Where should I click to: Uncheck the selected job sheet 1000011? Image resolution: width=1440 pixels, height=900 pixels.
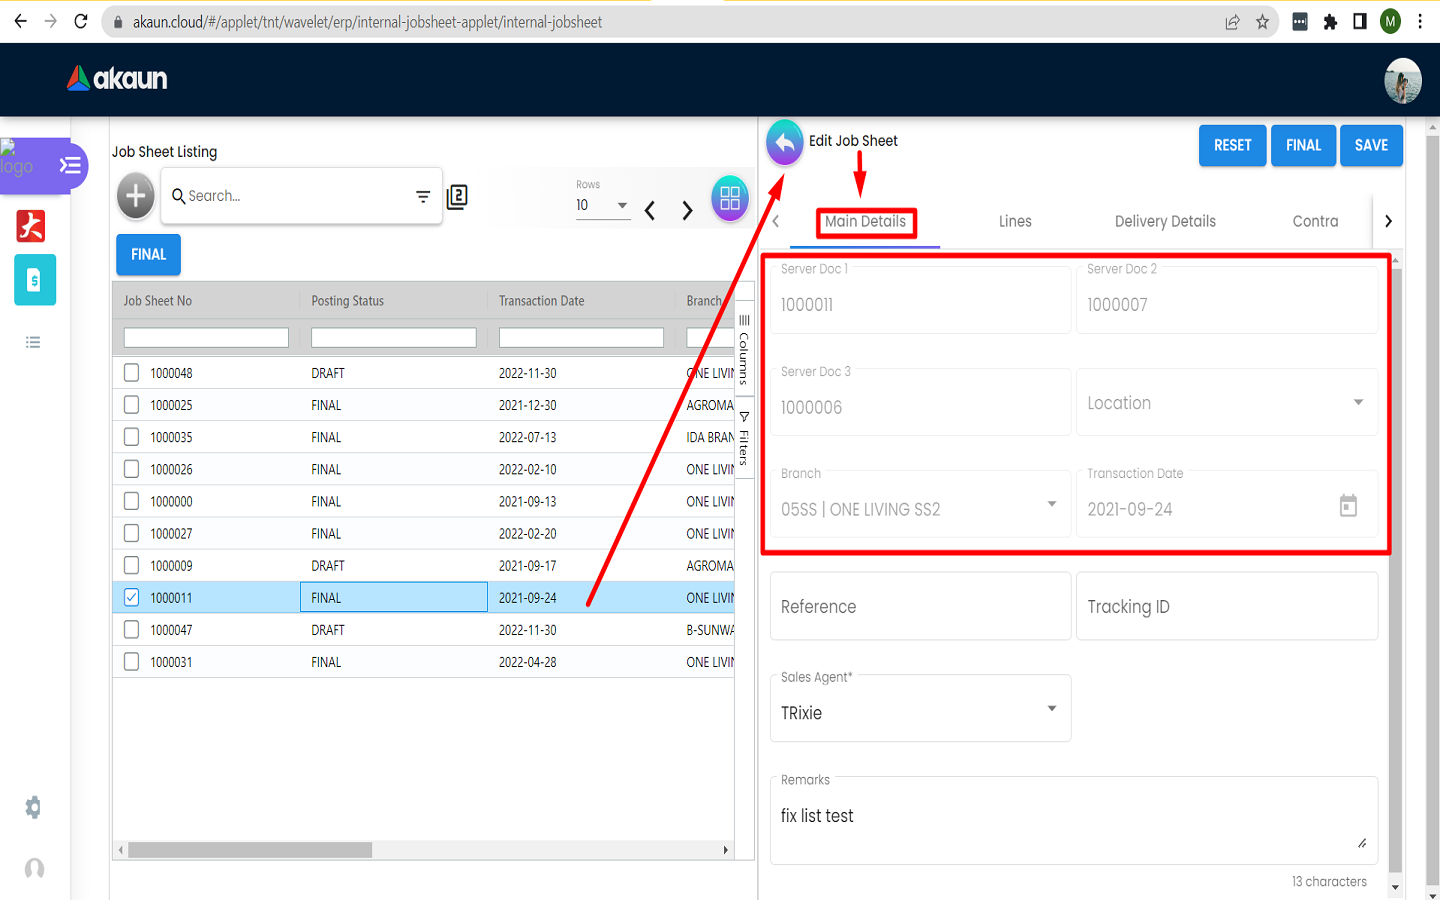click(x=131, y=597)
